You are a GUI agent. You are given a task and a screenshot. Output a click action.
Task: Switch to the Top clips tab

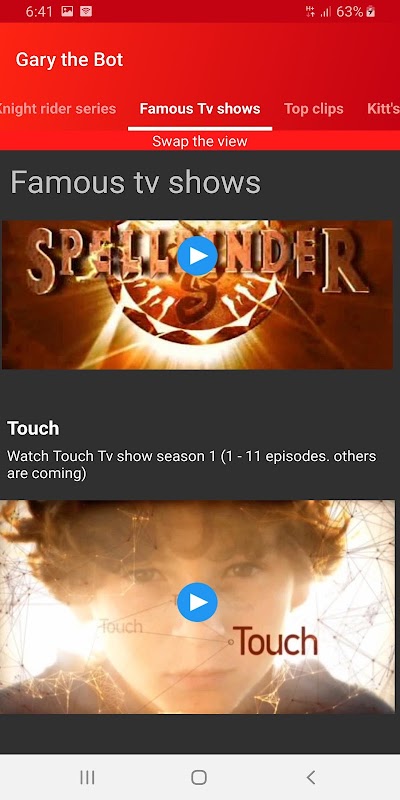click(x=314, y=109)
